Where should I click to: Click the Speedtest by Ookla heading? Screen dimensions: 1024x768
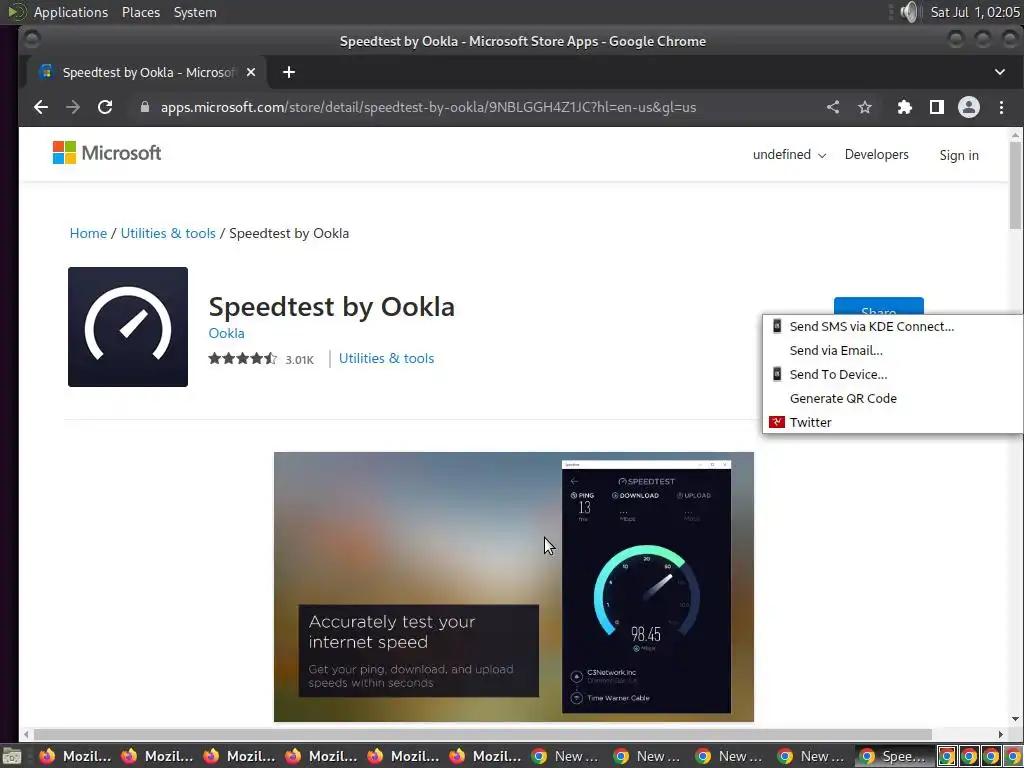click(x=331, y=307)
